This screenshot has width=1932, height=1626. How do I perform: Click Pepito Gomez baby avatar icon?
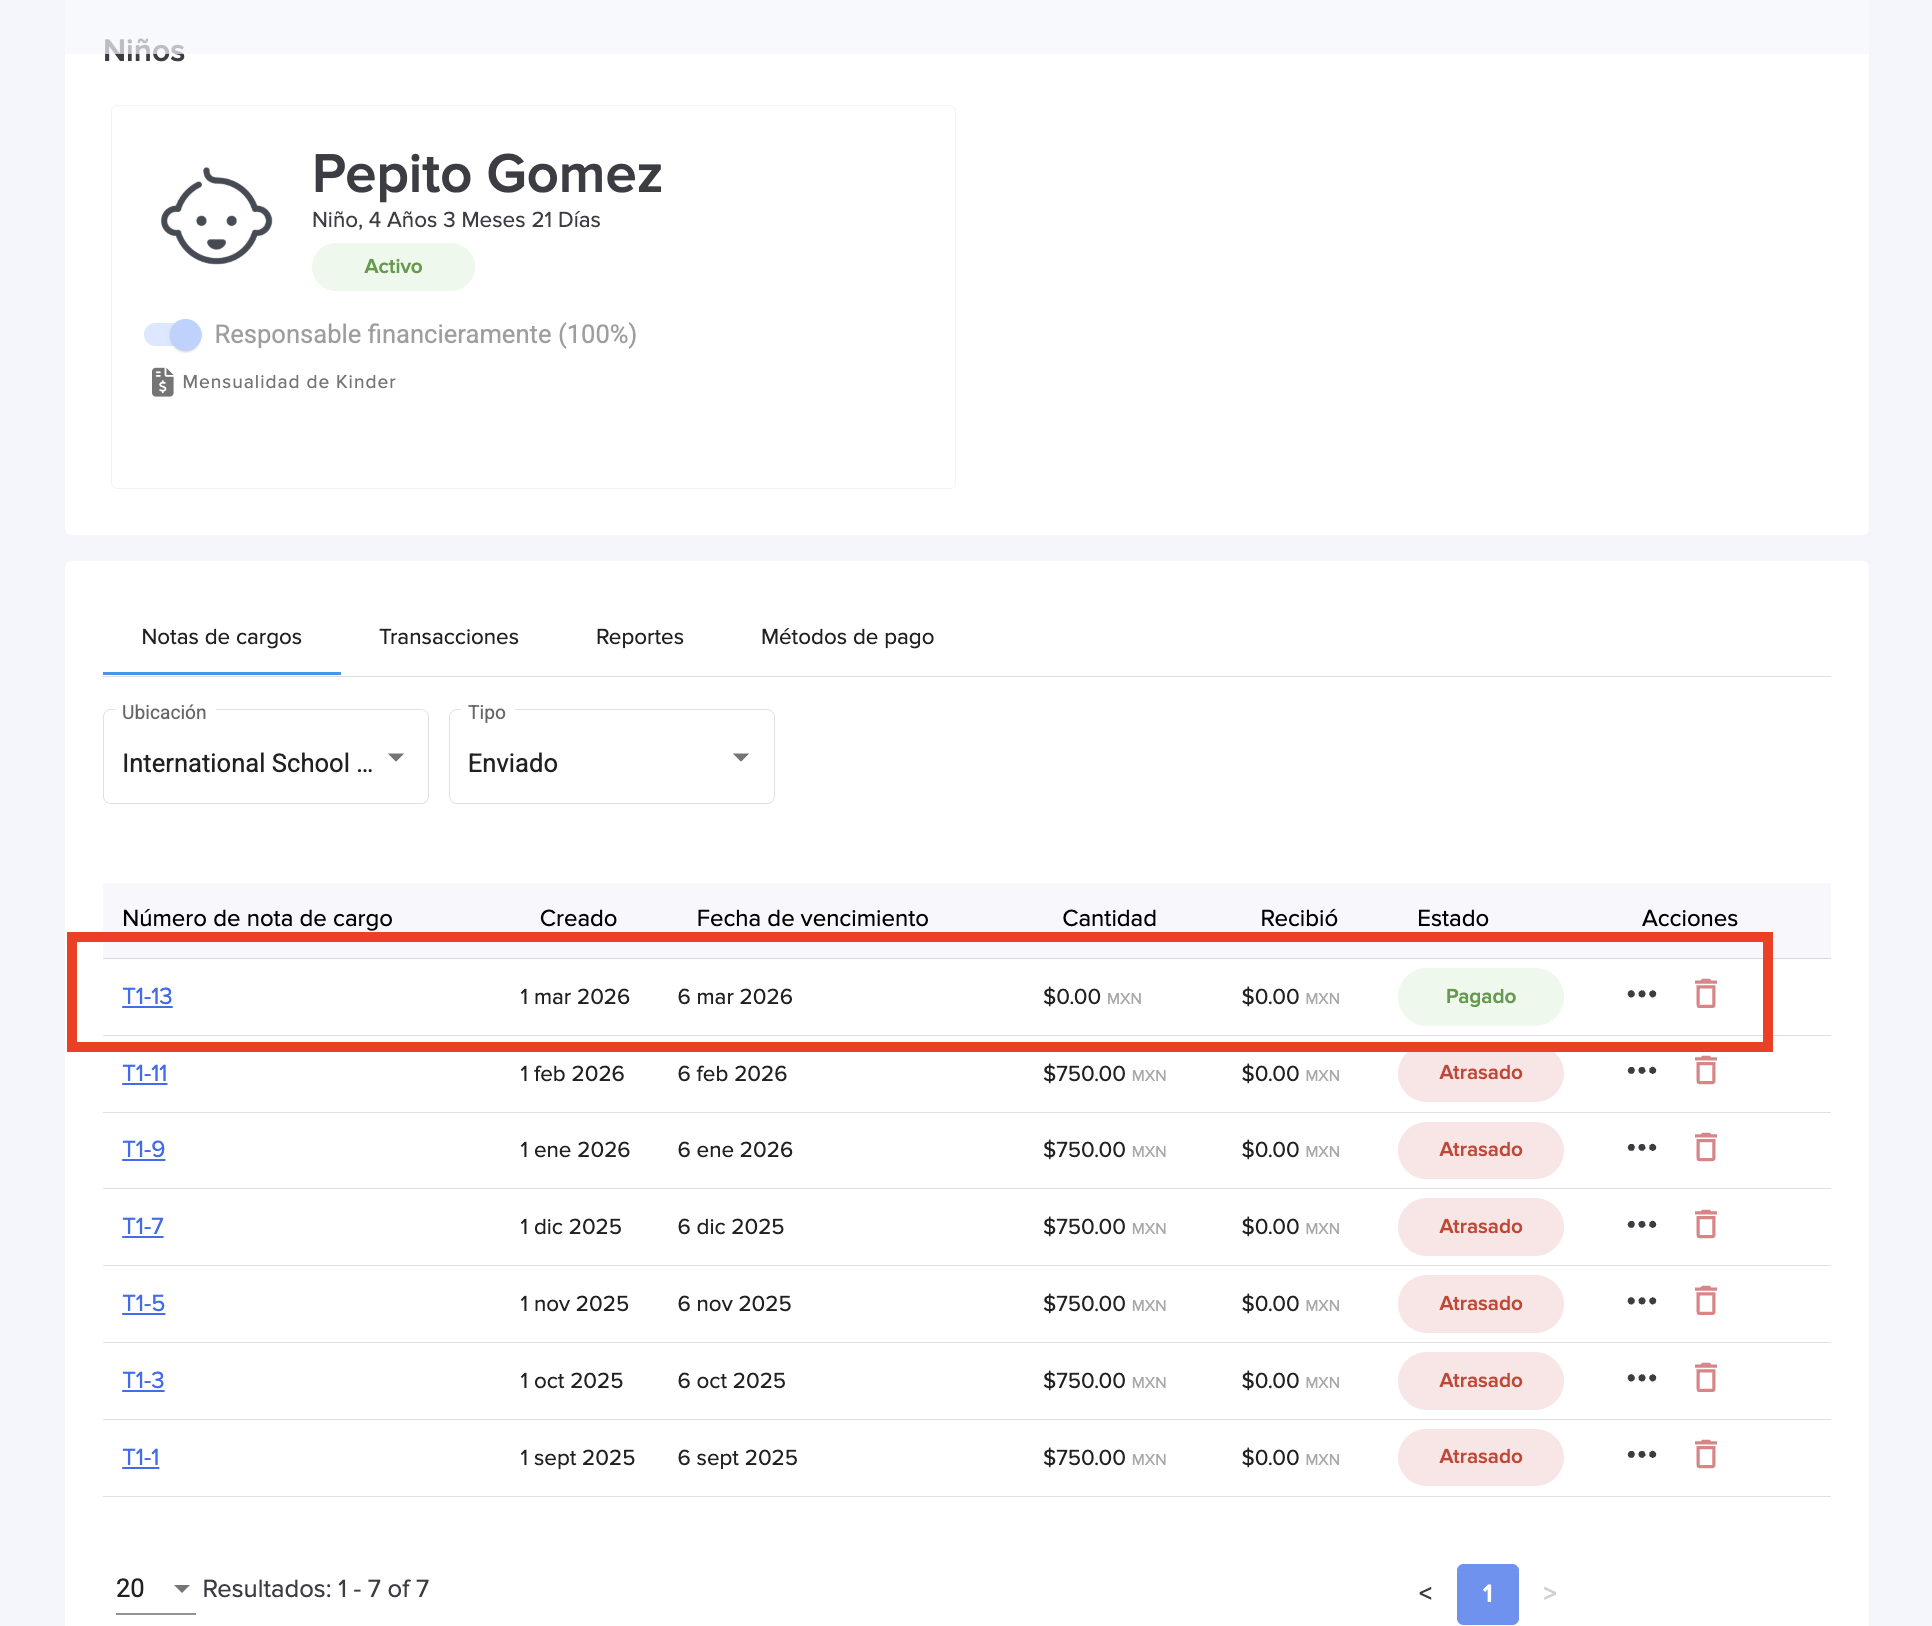coord(216,217)
